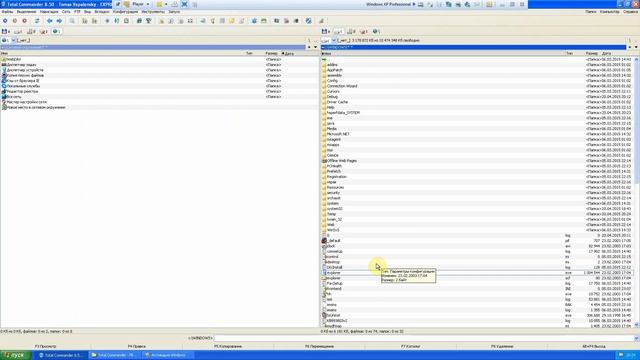Click the F7 Каталог button

point(411,346)
